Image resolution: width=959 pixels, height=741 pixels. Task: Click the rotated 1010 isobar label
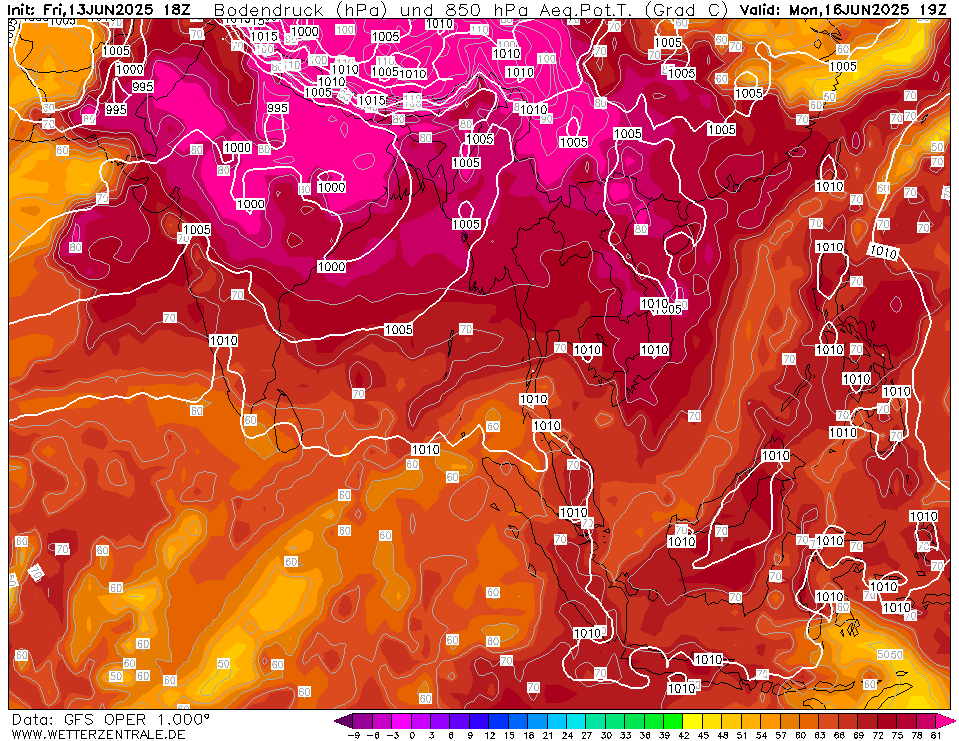click(x=883, y=251)
